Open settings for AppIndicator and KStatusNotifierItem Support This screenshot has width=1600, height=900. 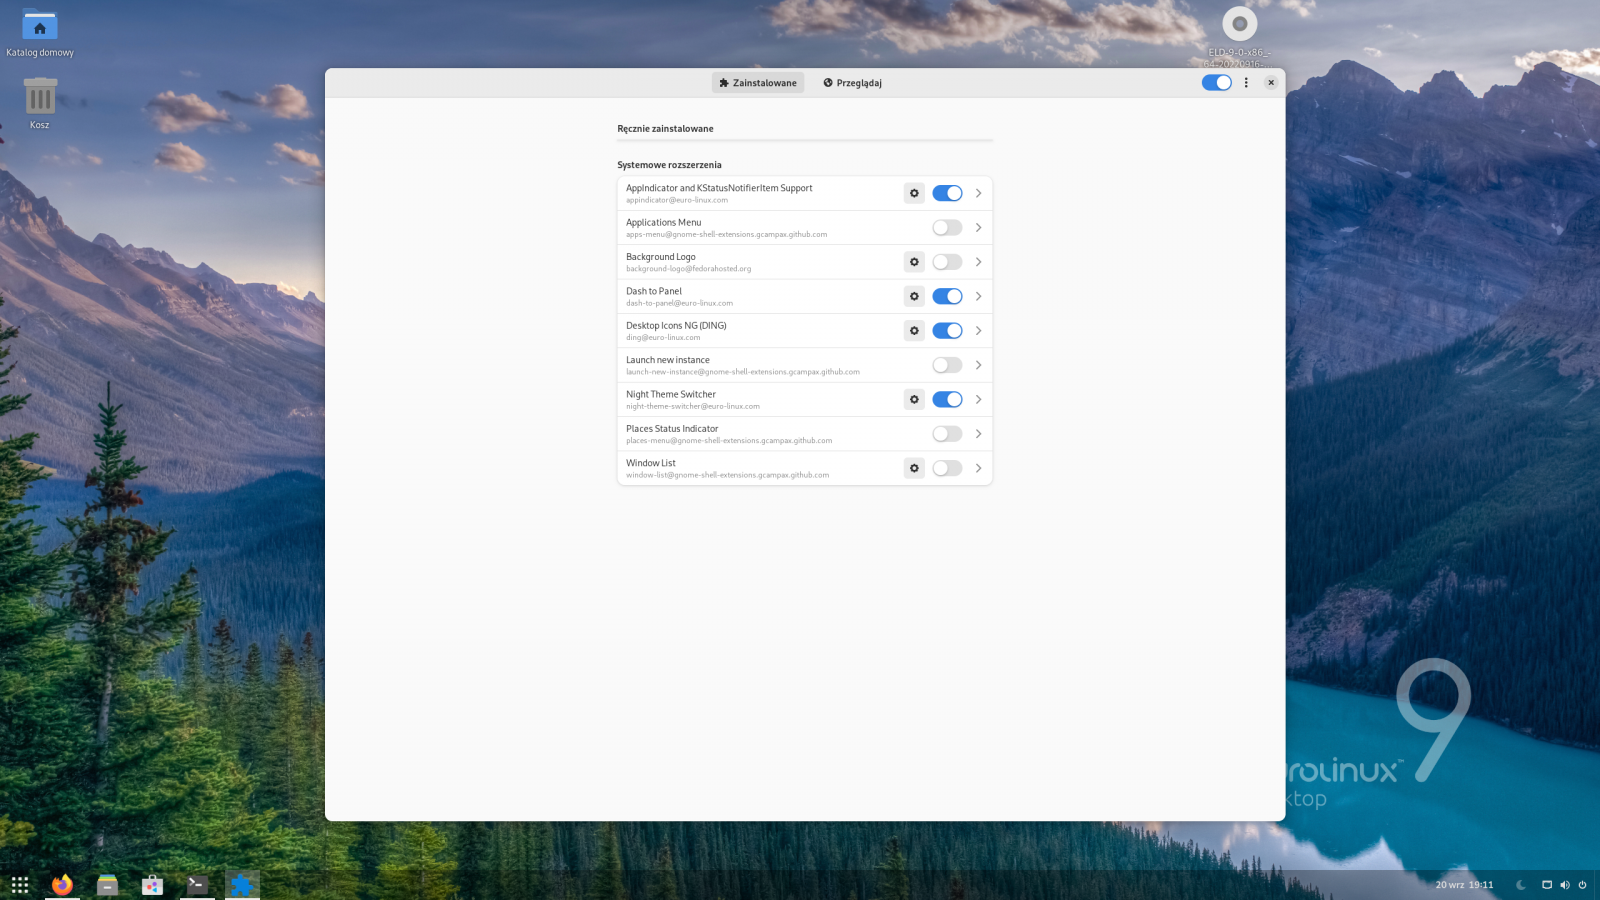(x=914, y=193)
